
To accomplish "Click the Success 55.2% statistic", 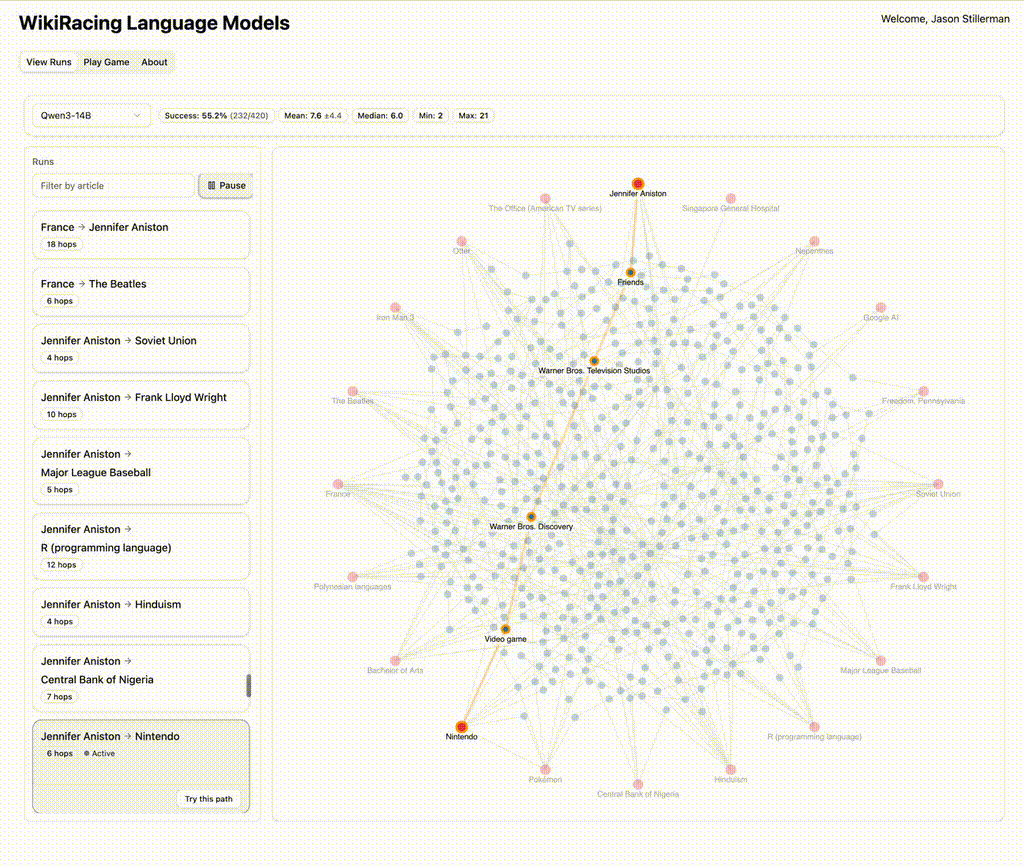I will pyautogui.click(x=216, y=116).
